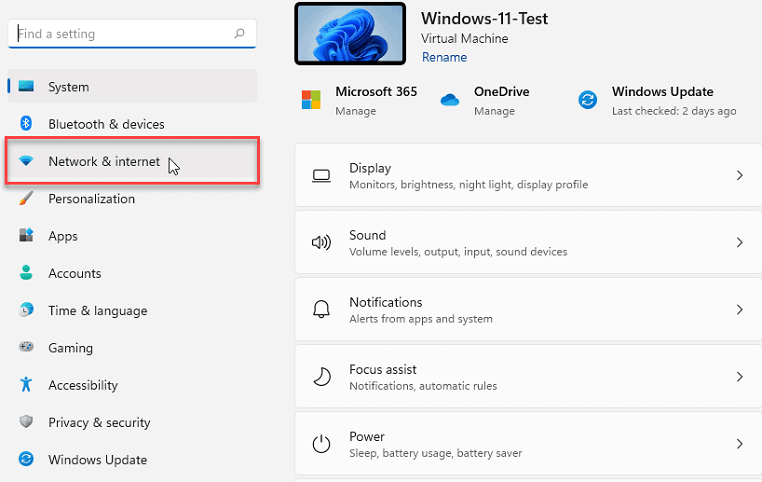Click the Display laptop icon
Screen dimensions: 762x482
(x=321, y=175)
